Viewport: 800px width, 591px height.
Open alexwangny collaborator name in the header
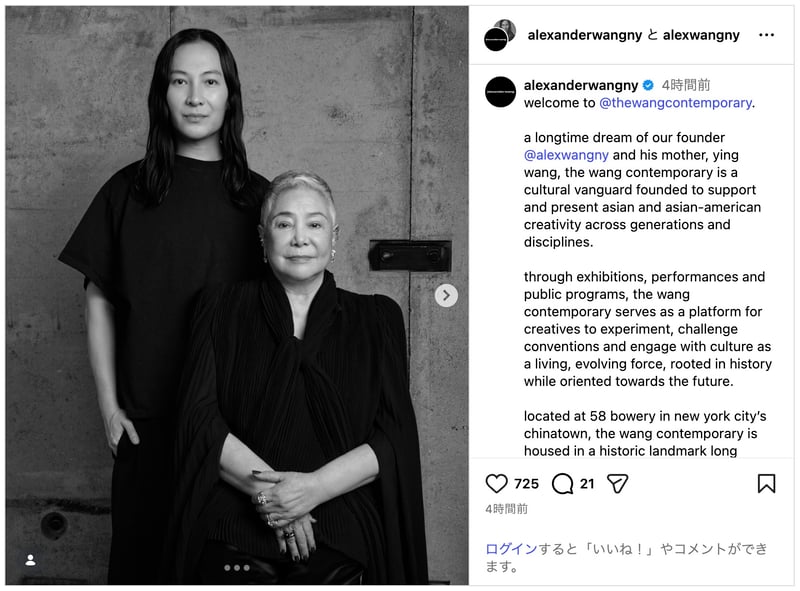[701, 35]
